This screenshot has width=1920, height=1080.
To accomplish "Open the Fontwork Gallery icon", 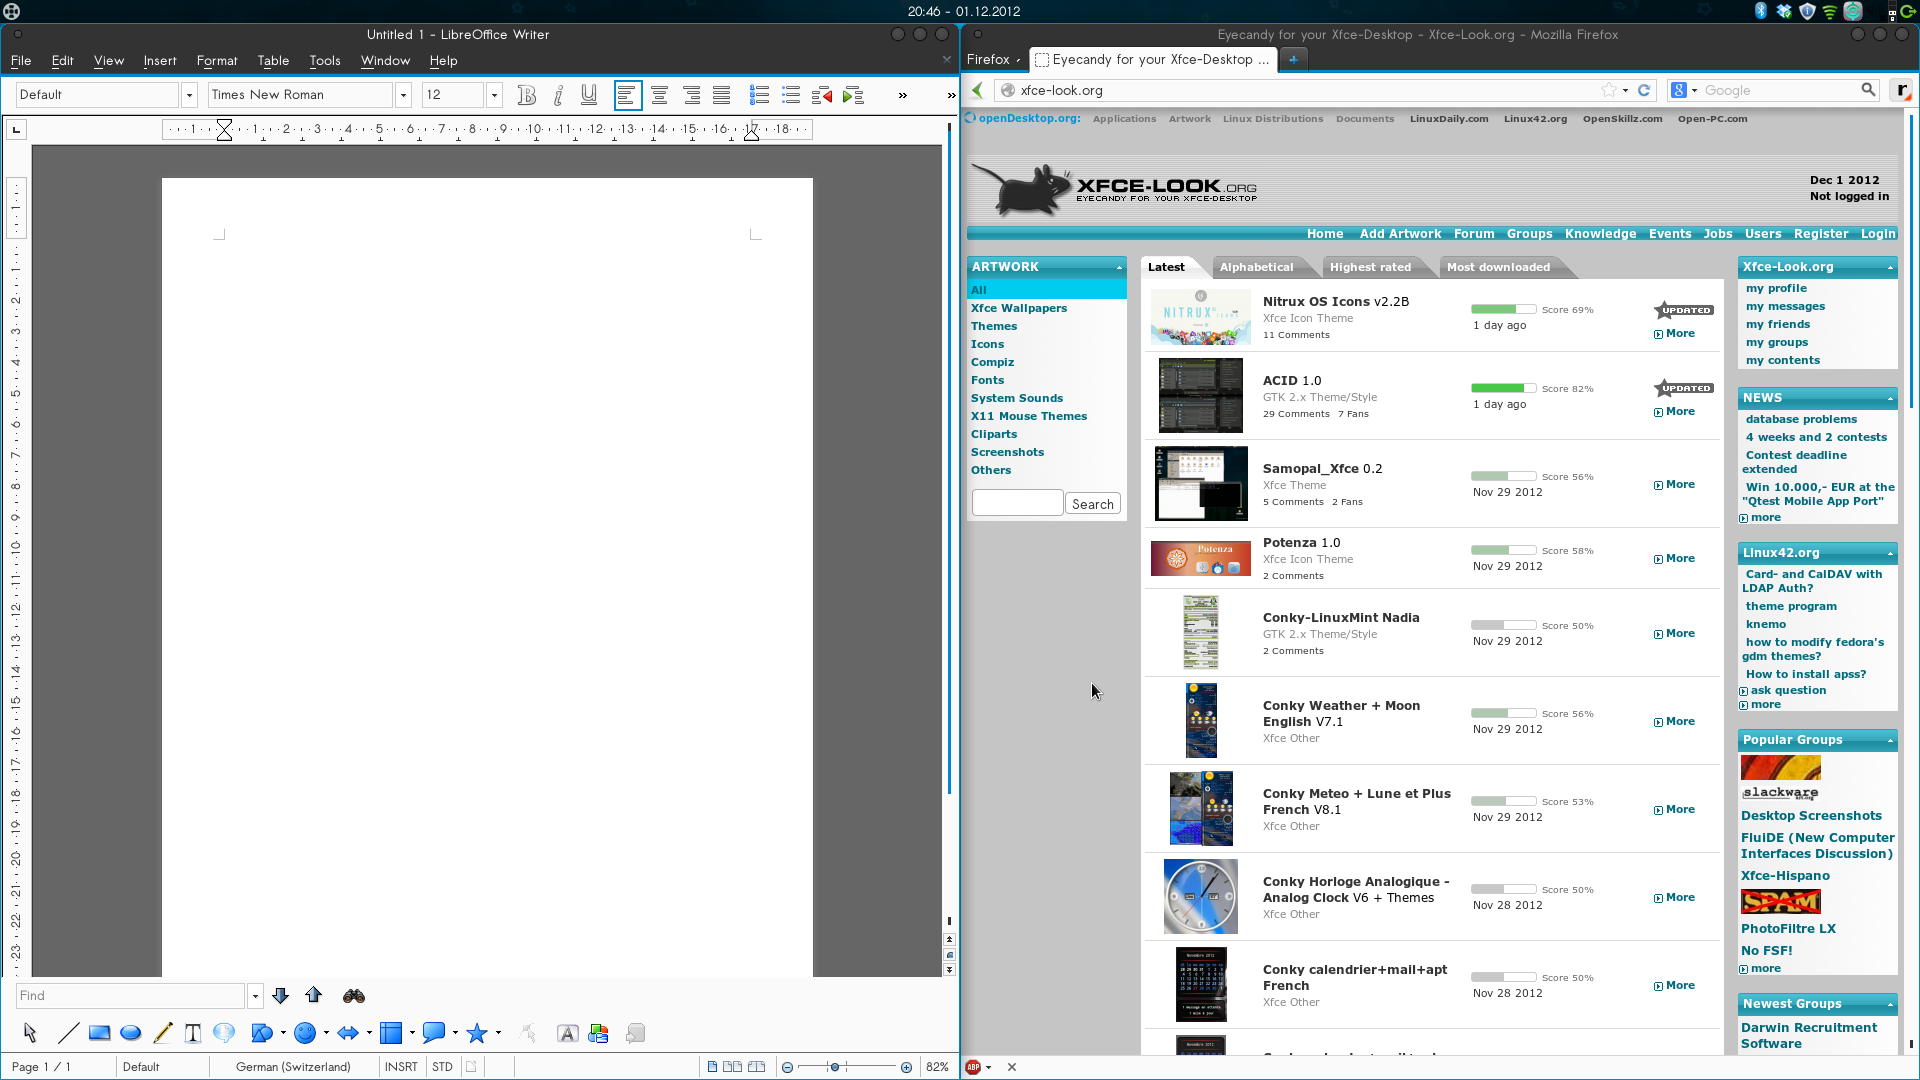I will click(x=567, y=1033).
